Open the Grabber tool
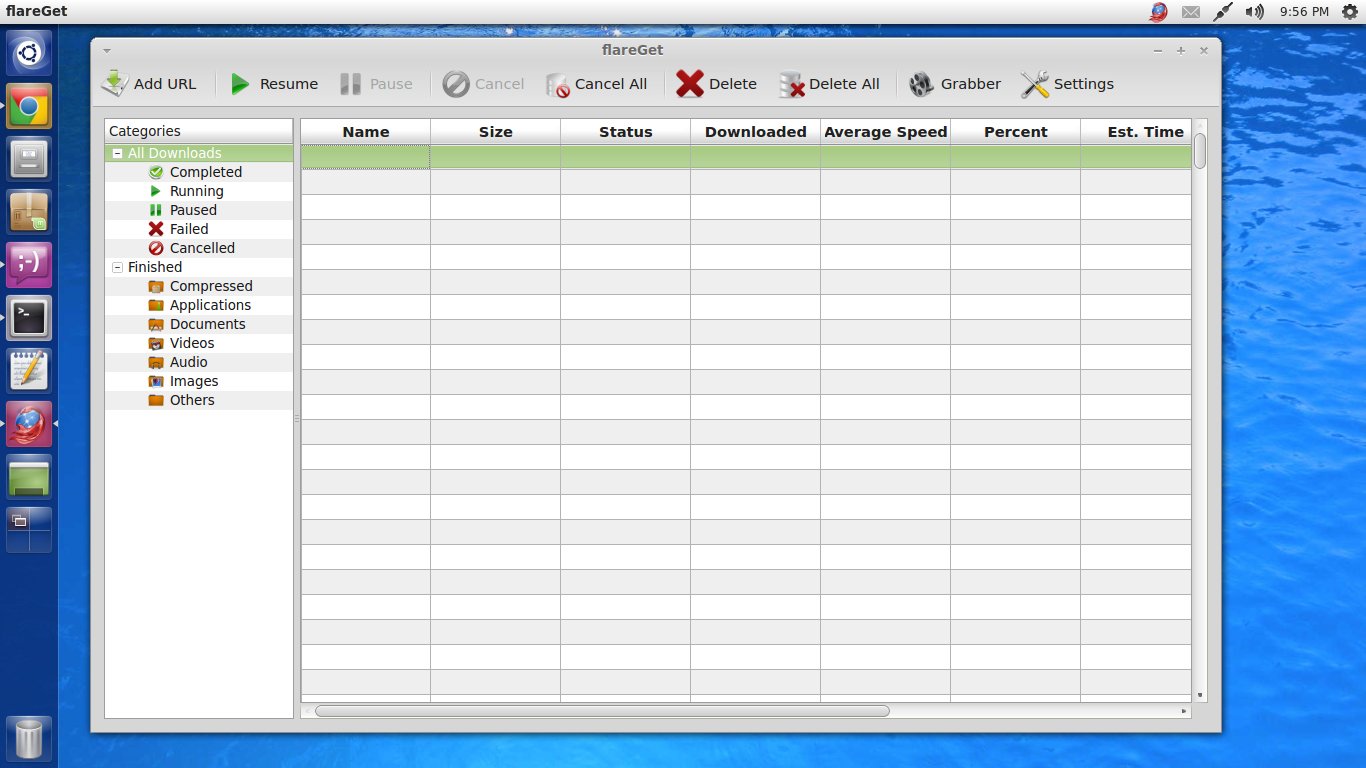This screenshot has height=768, width=1366. (x=955, y=84)
